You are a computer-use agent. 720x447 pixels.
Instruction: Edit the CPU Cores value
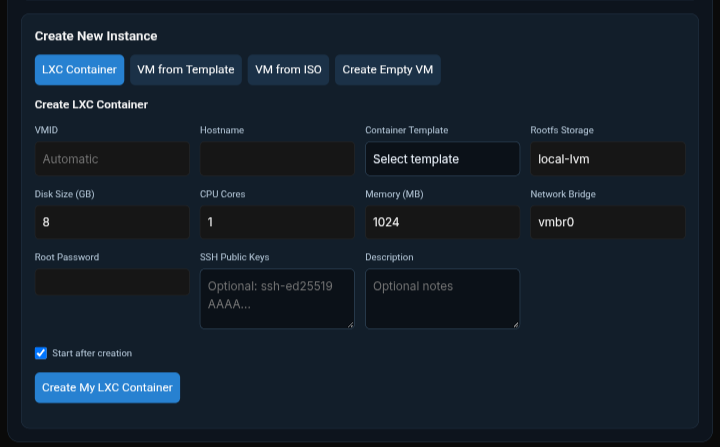277,222
